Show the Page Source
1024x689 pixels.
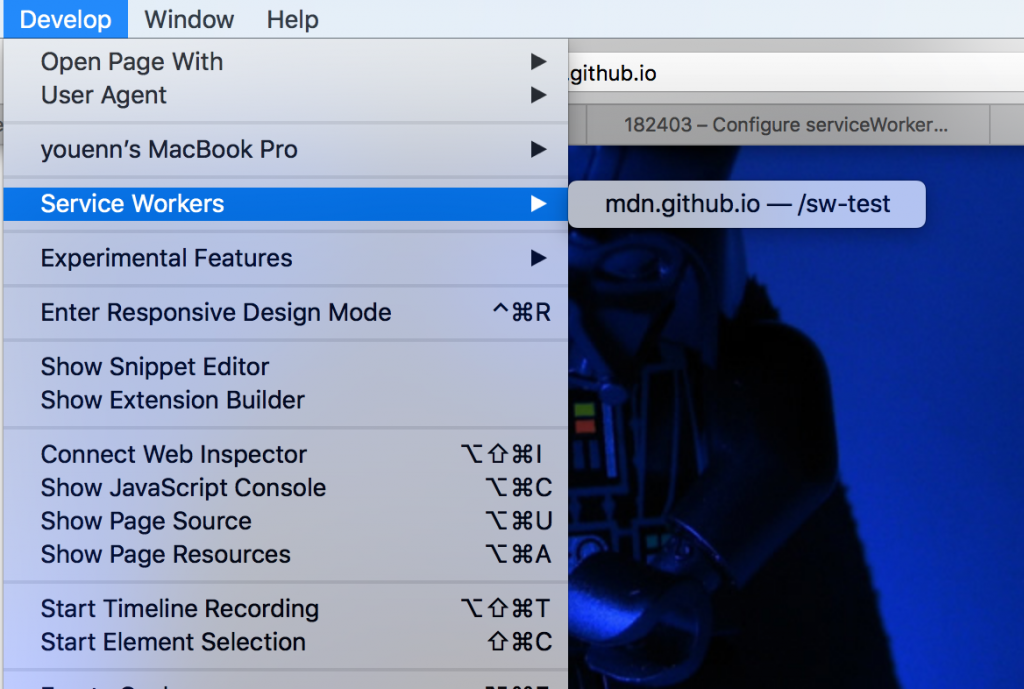pyautogui.click(x=146, y=521)
